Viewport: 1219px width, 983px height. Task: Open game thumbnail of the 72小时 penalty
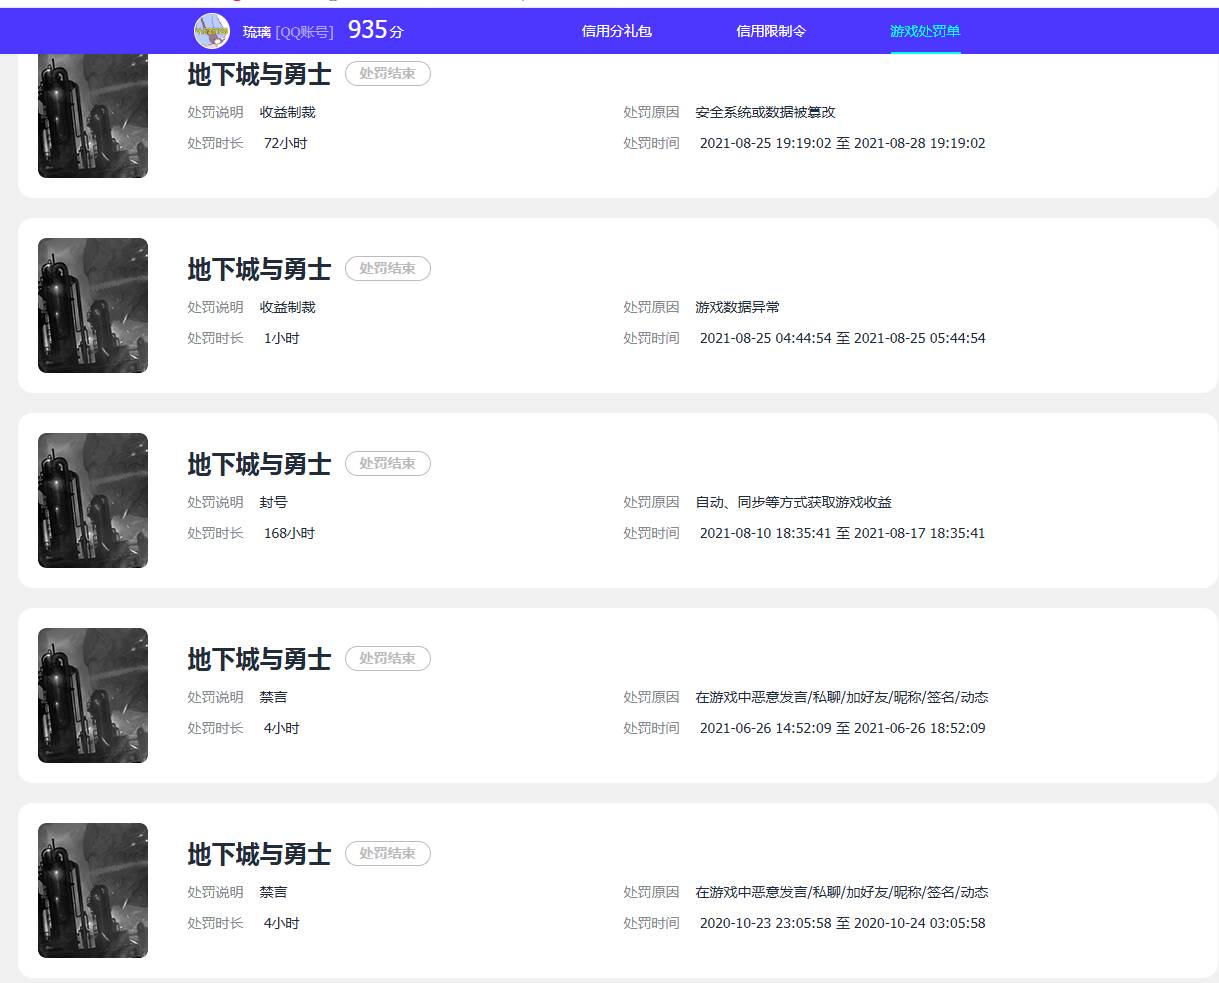click(93, 116)
